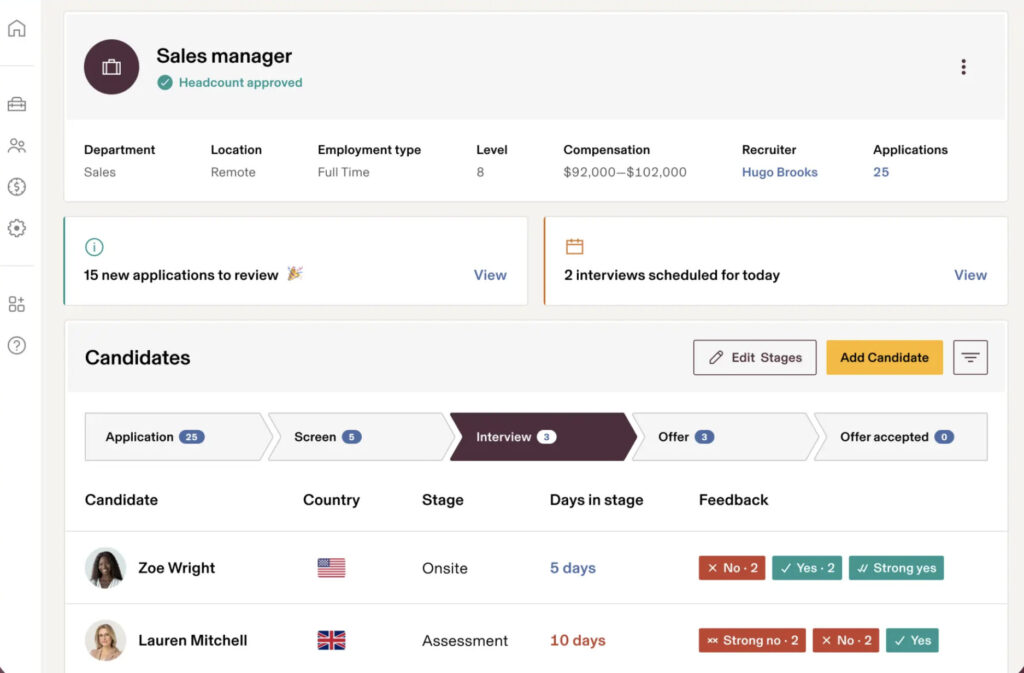1024x673 pixels.
Task: Click the round briefcase job icon
Action: tap(112, 67)
